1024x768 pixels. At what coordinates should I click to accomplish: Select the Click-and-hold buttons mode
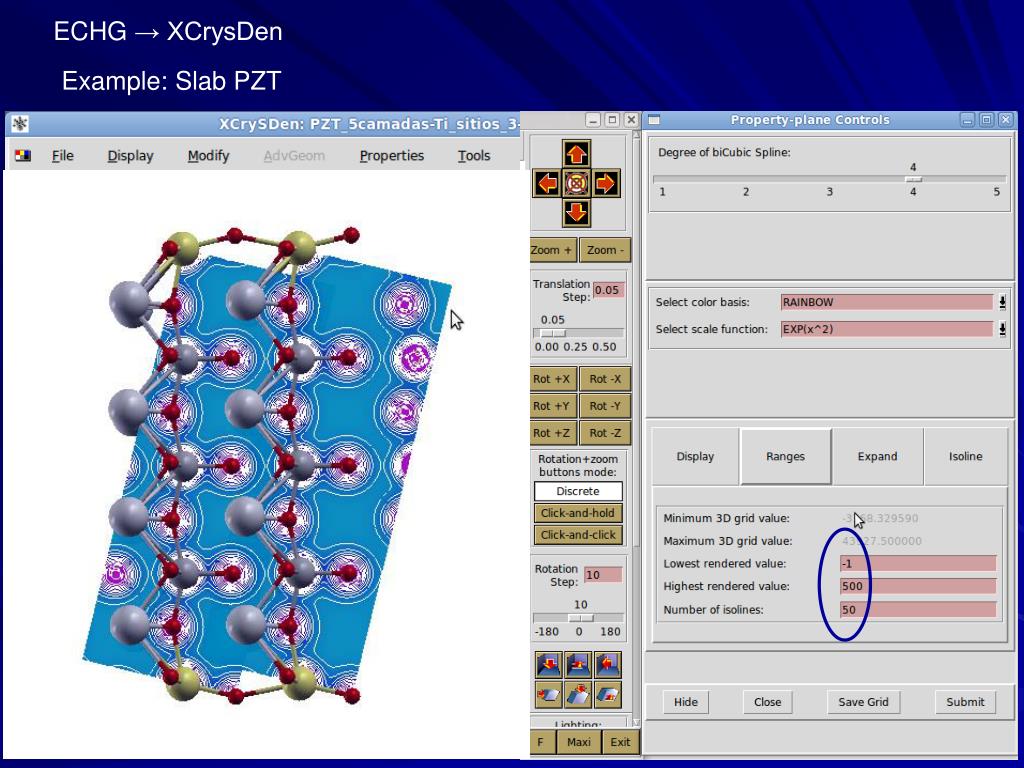[578, 513]
